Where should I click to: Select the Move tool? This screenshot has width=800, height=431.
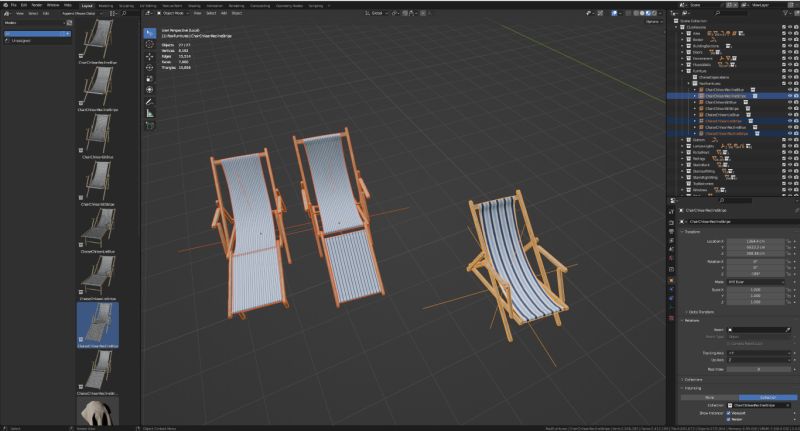click(x=149, y=57)
